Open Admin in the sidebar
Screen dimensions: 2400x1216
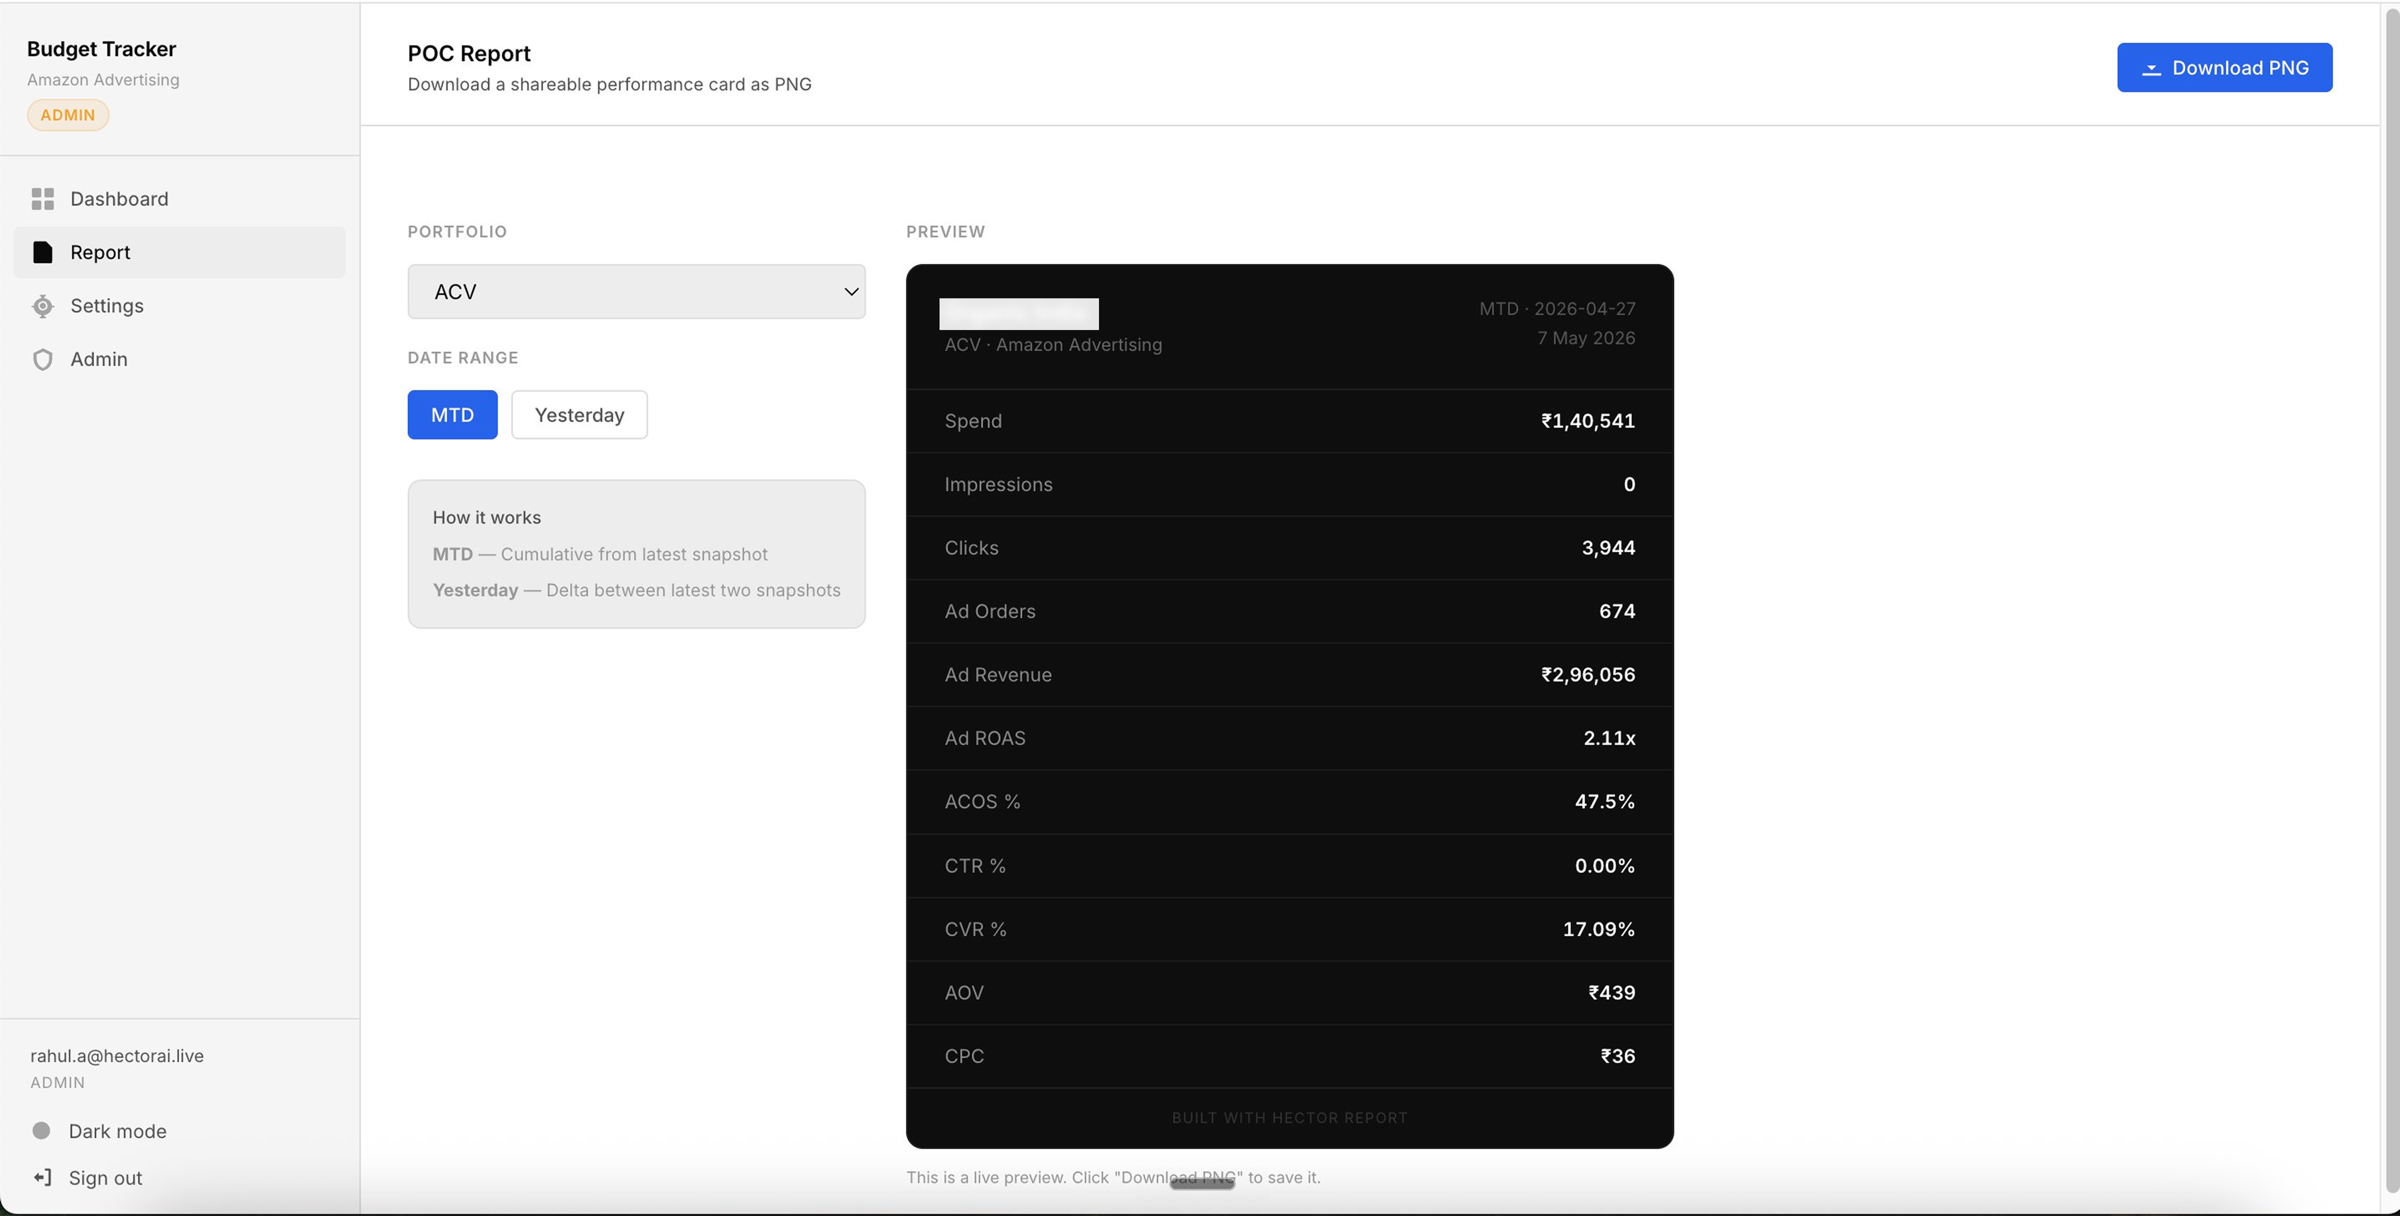180,359
